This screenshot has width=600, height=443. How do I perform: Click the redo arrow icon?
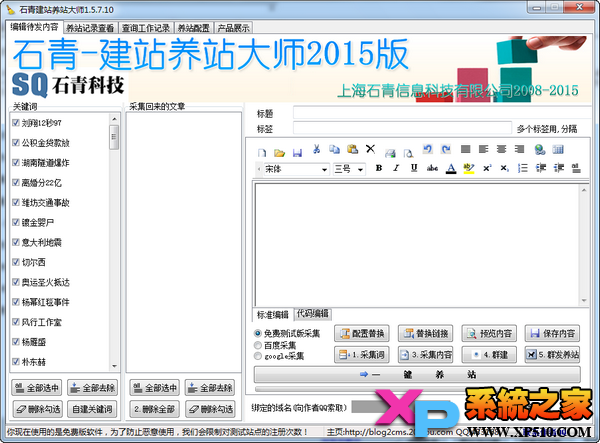point(446,149)
